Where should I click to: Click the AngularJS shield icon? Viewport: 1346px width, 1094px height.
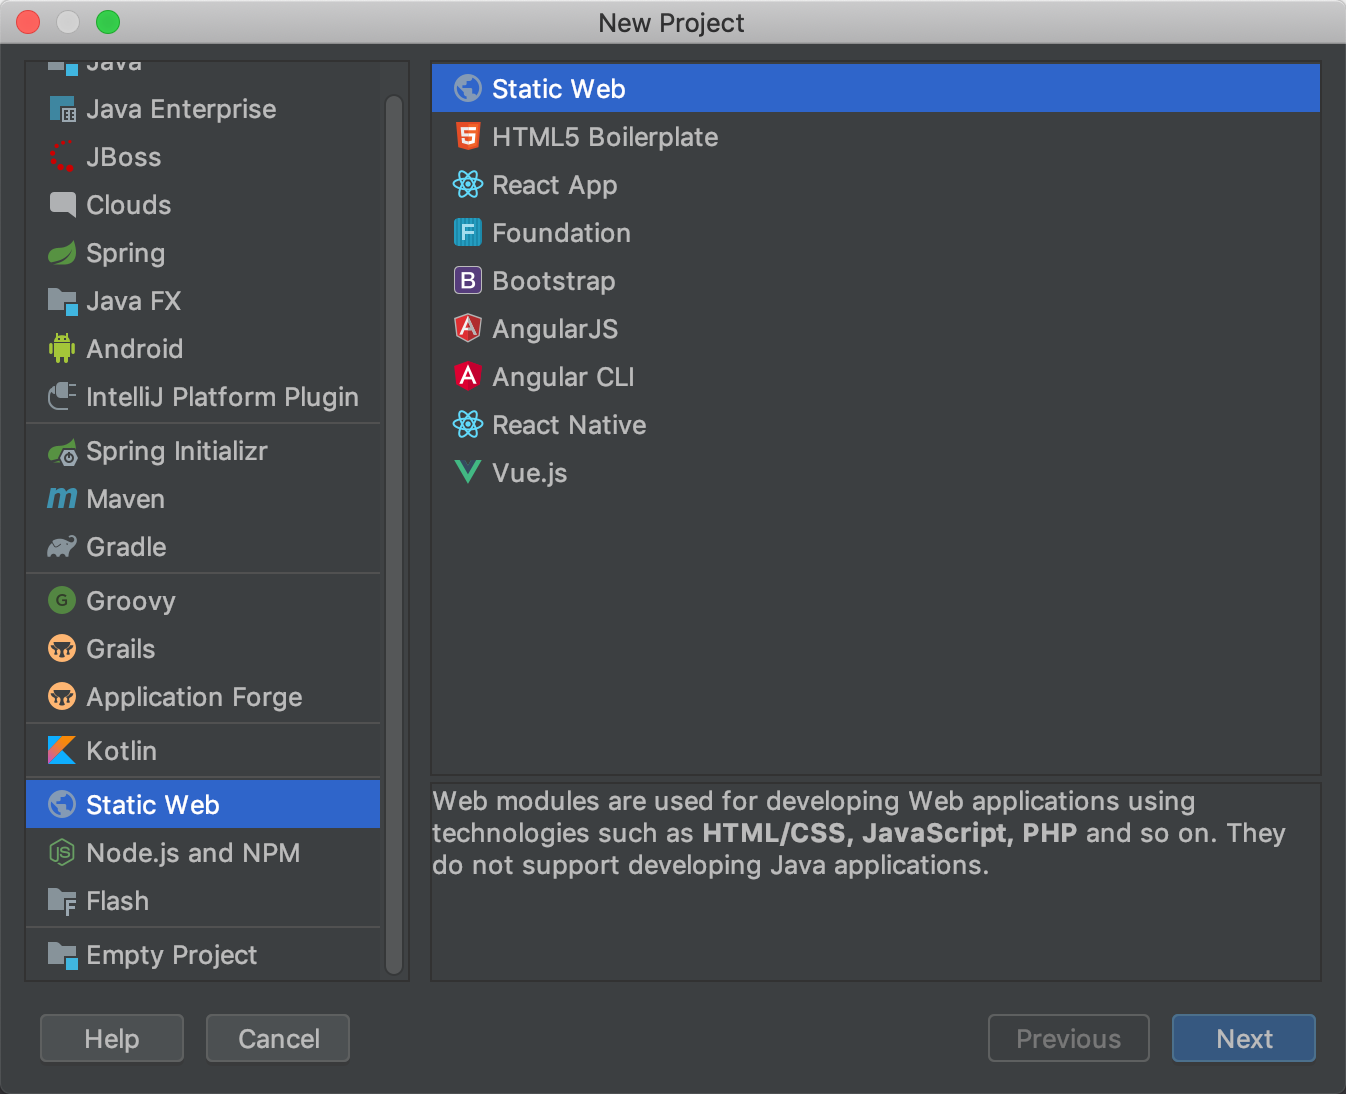468,329
